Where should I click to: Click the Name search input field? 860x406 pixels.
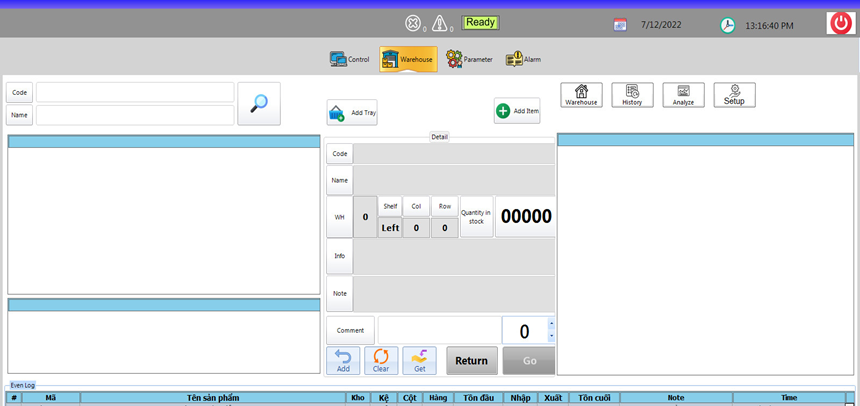pos(135,115)
